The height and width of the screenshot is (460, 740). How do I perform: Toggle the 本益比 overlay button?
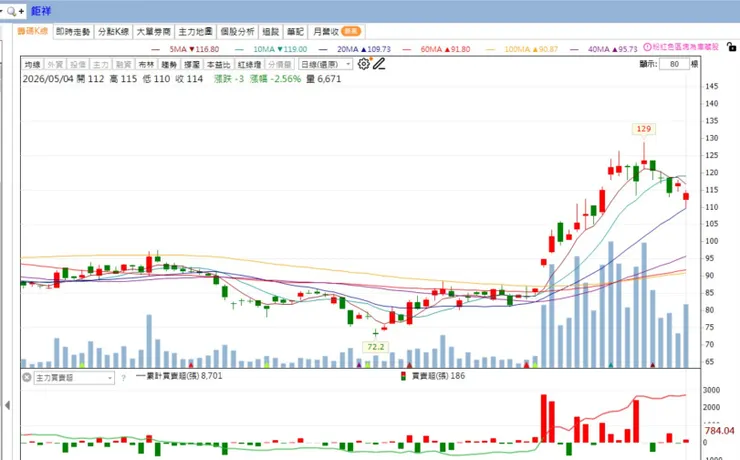click(x=219, y=64)
